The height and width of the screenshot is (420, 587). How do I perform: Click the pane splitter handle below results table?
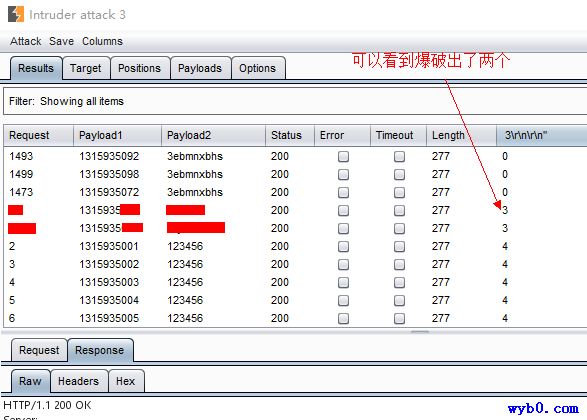(420, 331)
